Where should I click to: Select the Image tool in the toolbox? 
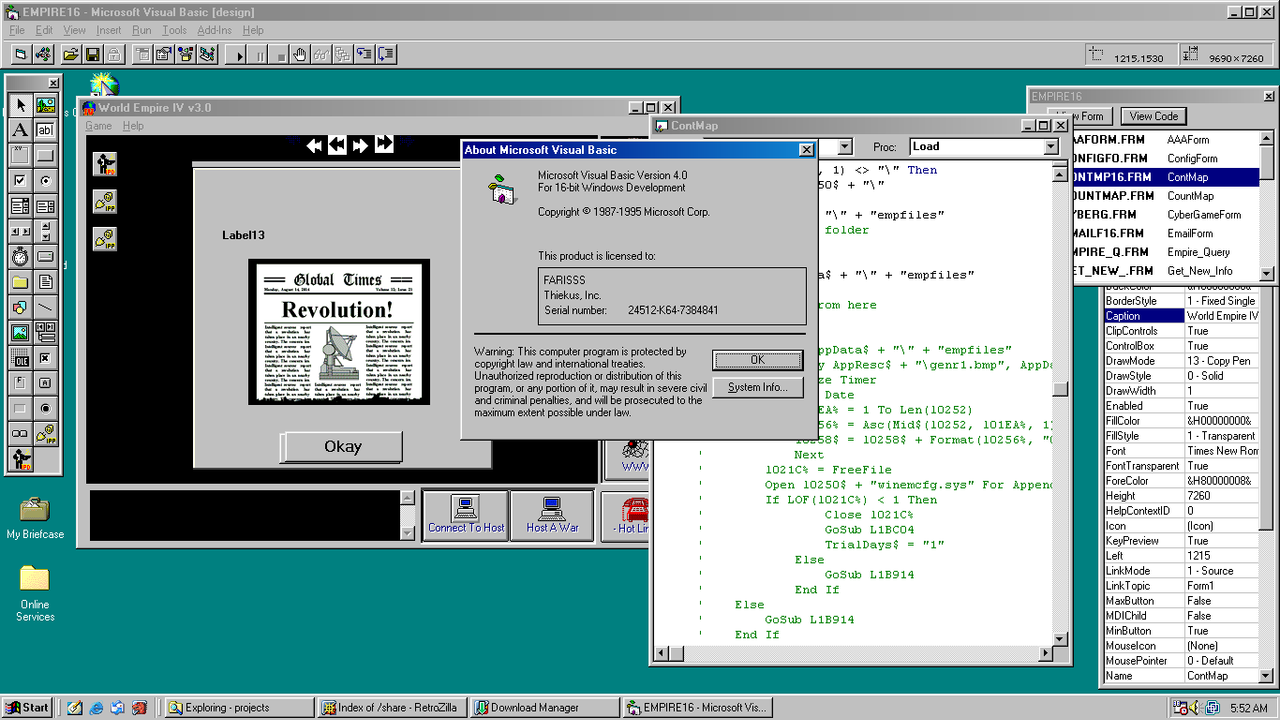click(x=20, y=333)
